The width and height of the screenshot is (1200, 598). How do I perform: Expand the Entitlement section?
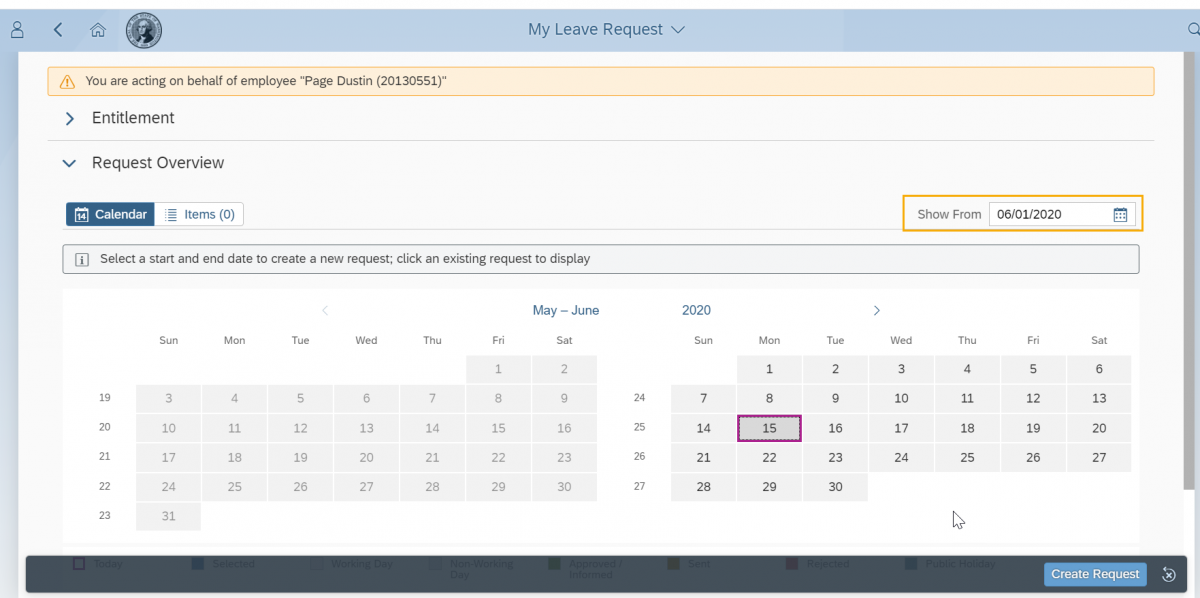point(70,118)
